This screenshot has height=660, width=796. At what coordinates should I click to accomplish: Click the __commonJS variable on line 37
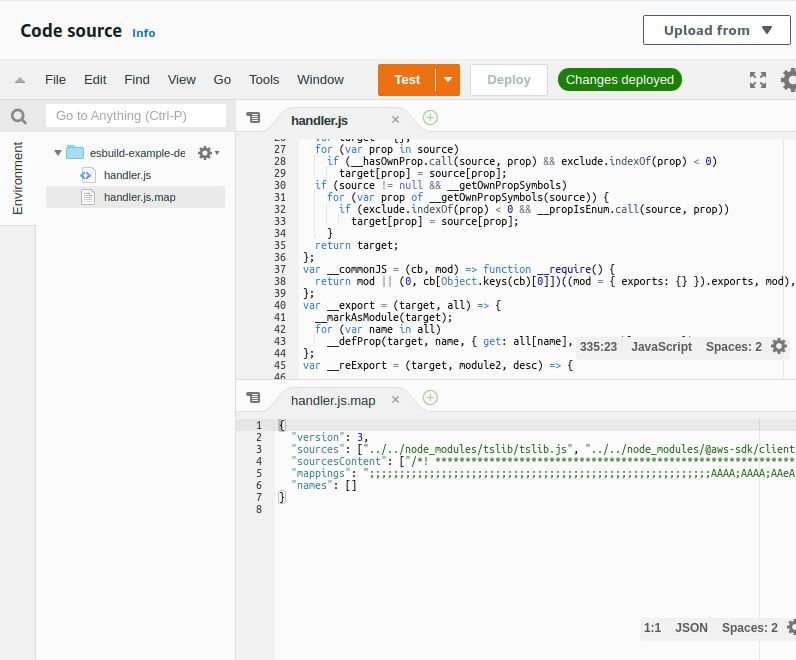(357, 269)
